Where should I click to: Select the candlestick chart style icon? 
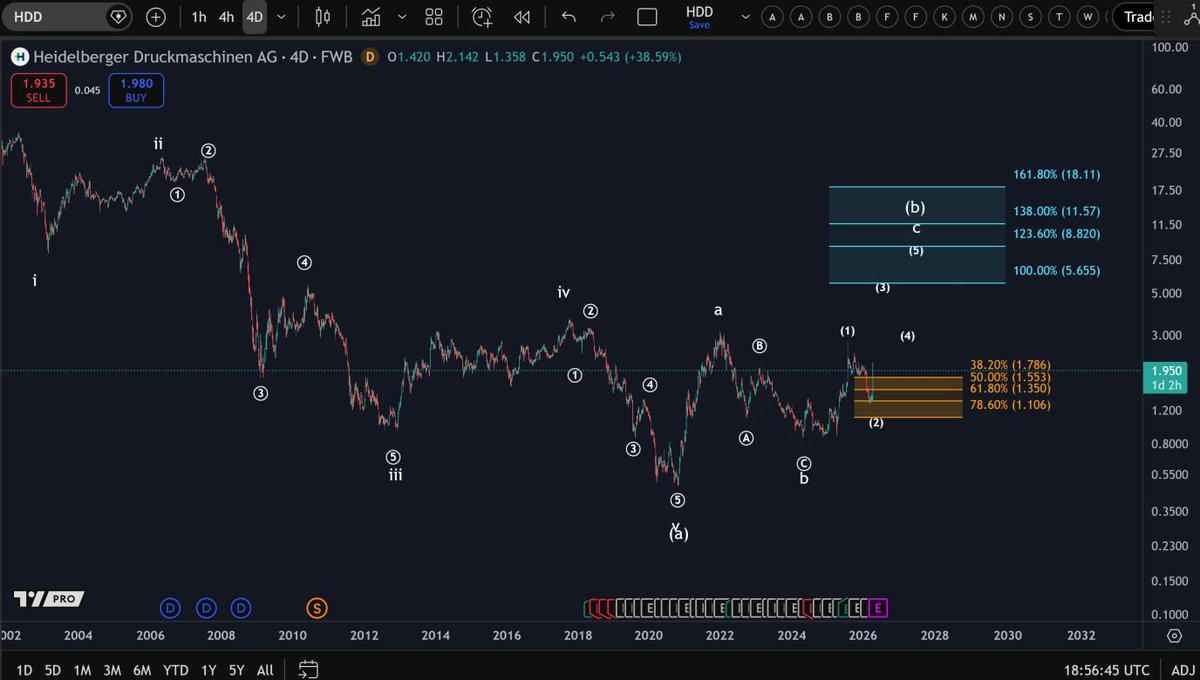[323, 17]
